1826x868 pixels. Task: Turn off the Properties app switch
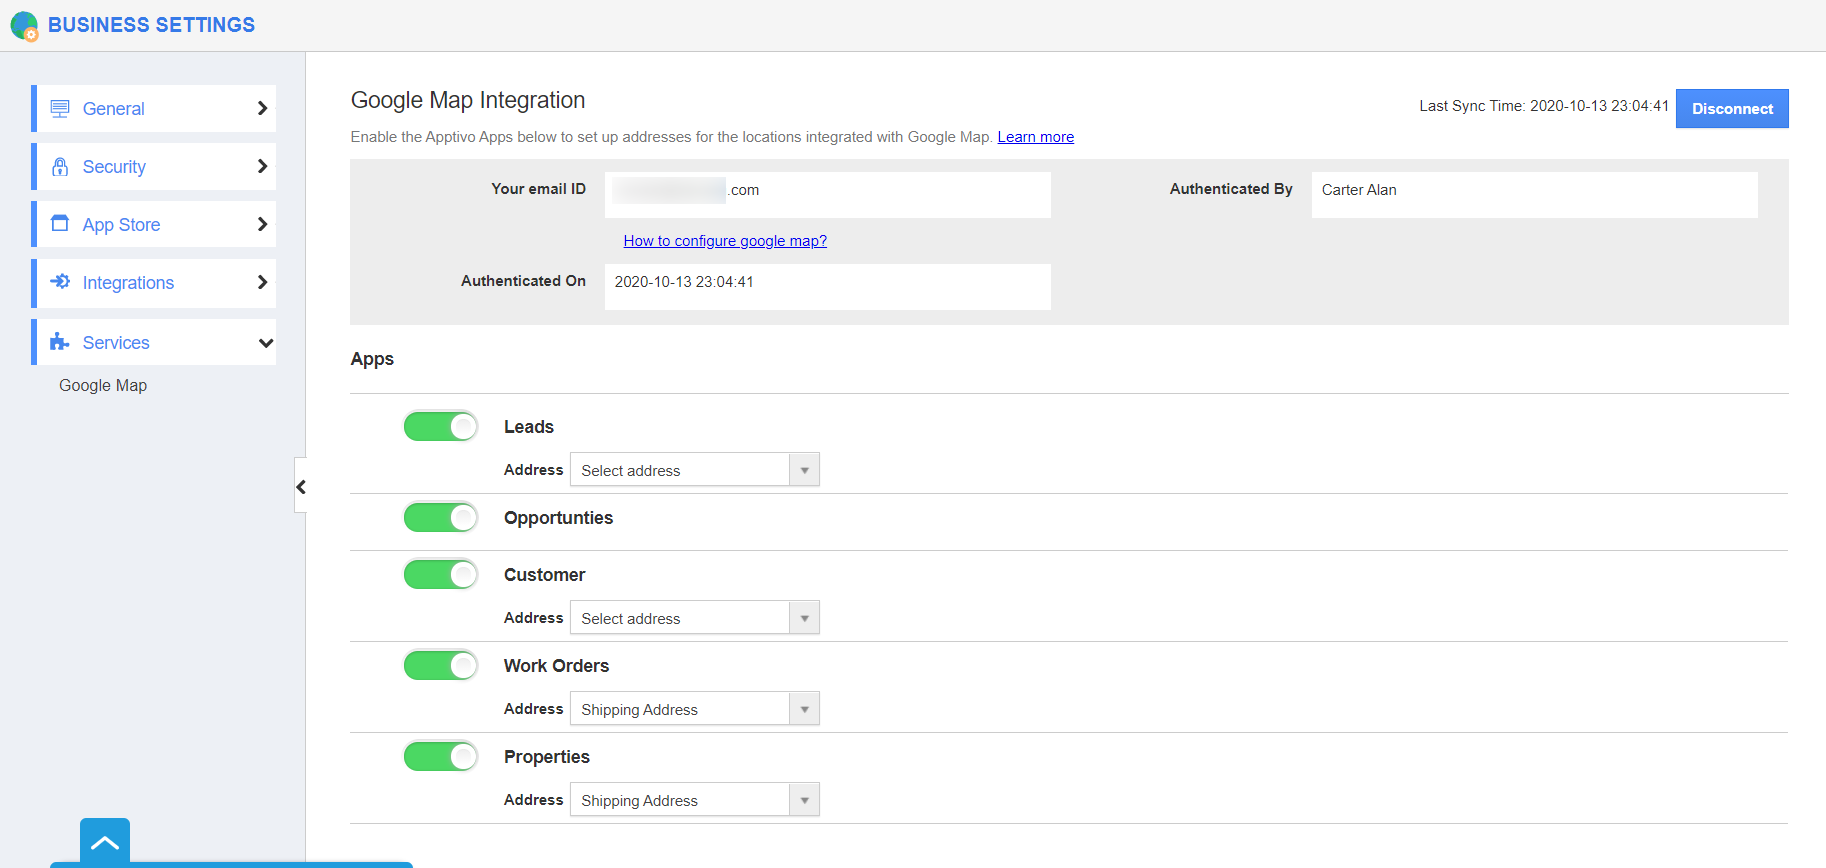click(x=441, y=757)
